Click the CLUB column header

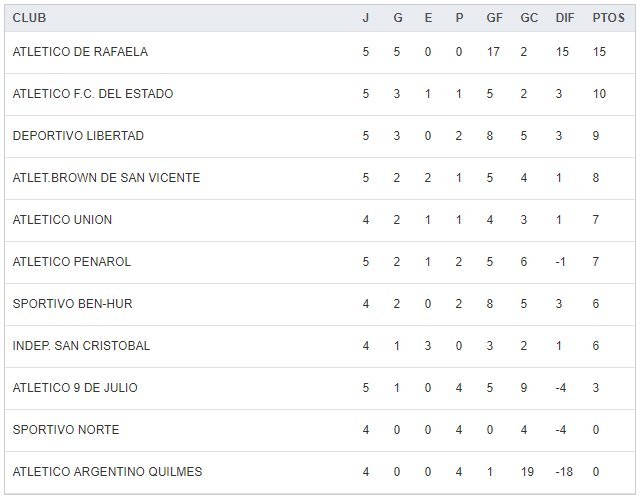click(x=29, y=18)
